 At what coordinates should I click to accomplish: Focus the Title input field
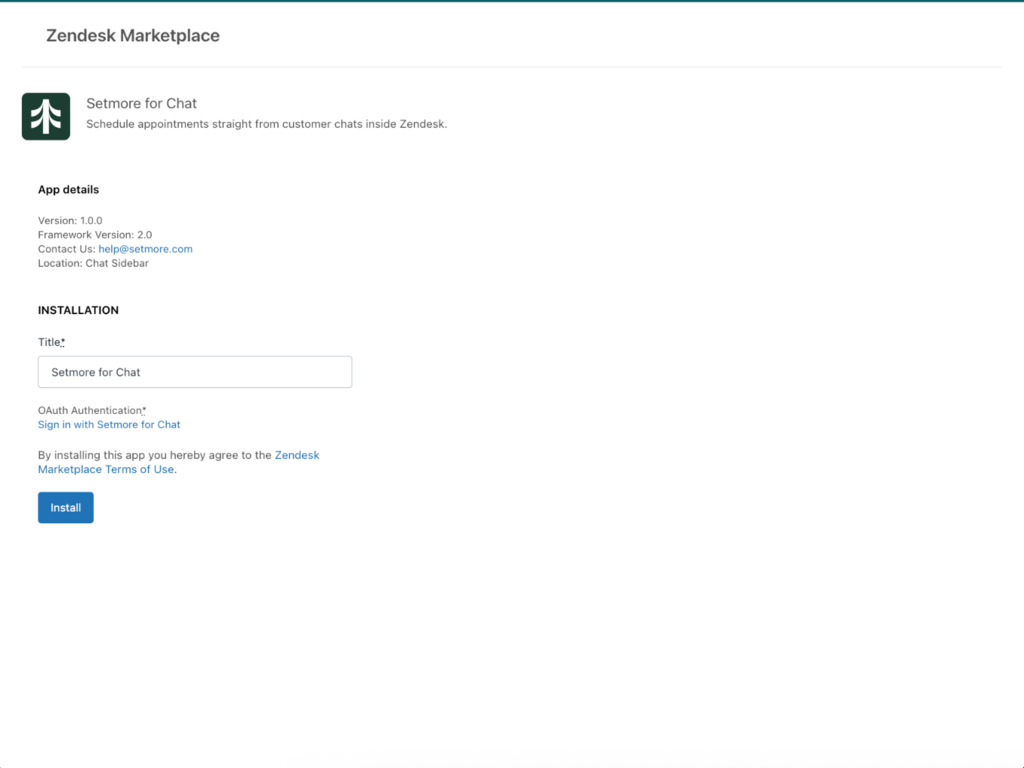pos(195,372)
